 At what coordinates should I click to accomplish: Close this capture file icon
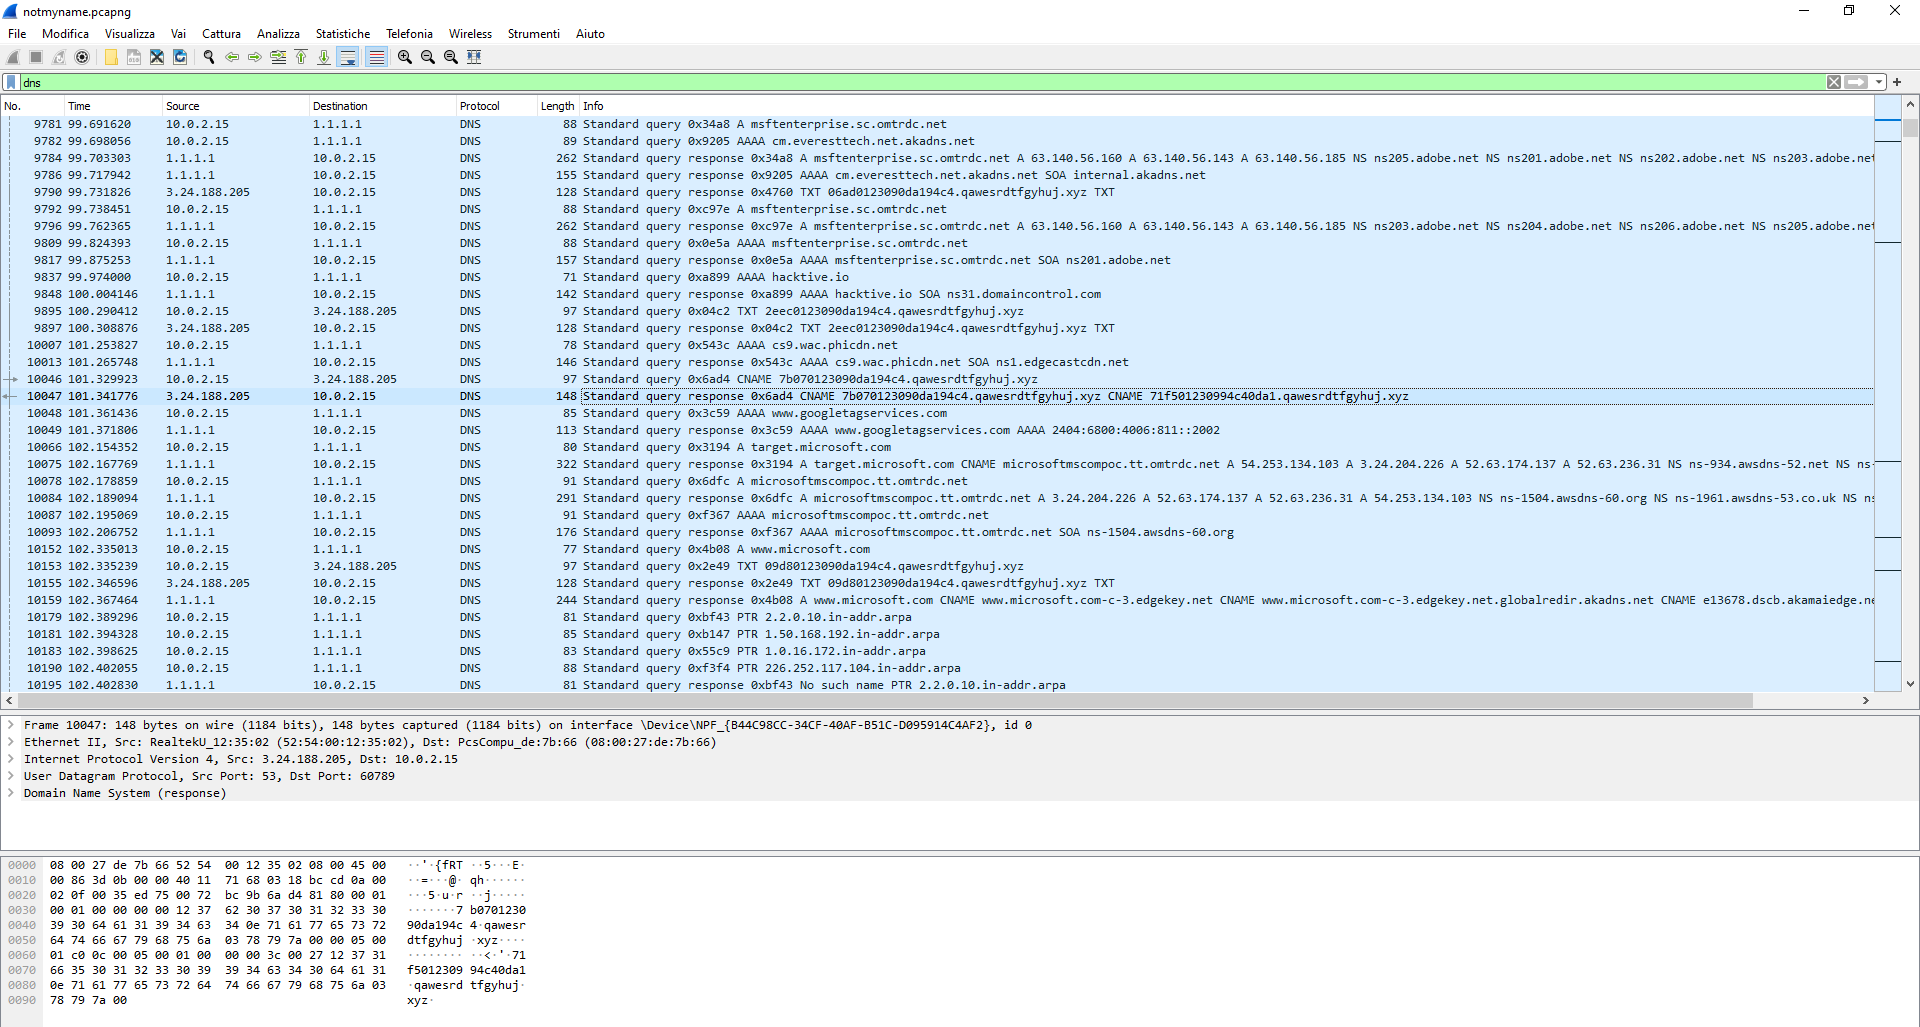157,57
